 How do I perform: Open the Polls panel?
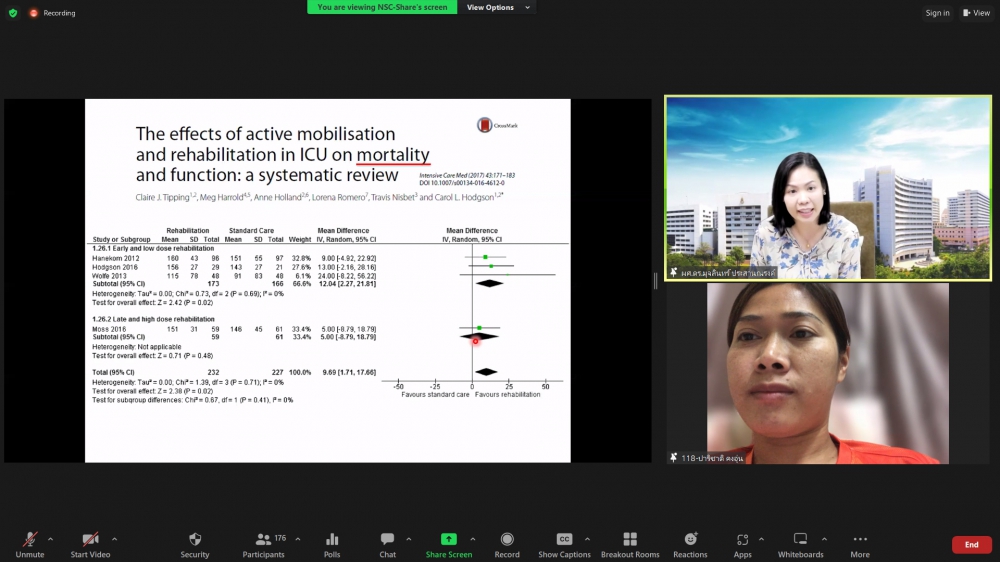pos(332,540)
